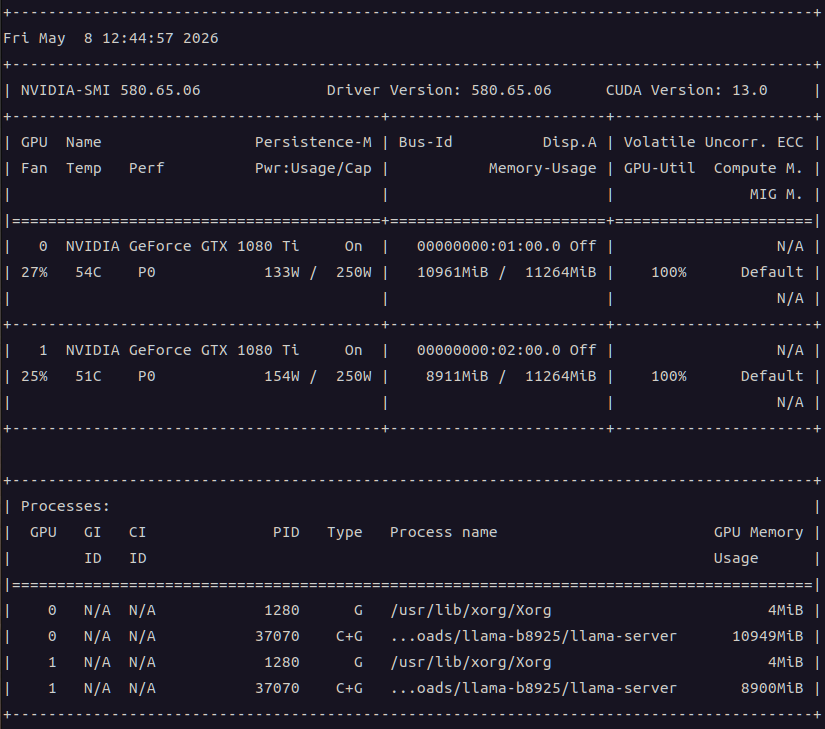Screen dimensions: 825x729
Task: Click GPU 1 '/usr/lib/xorg/Xorg' process name
Action: (x=471, y=663)
